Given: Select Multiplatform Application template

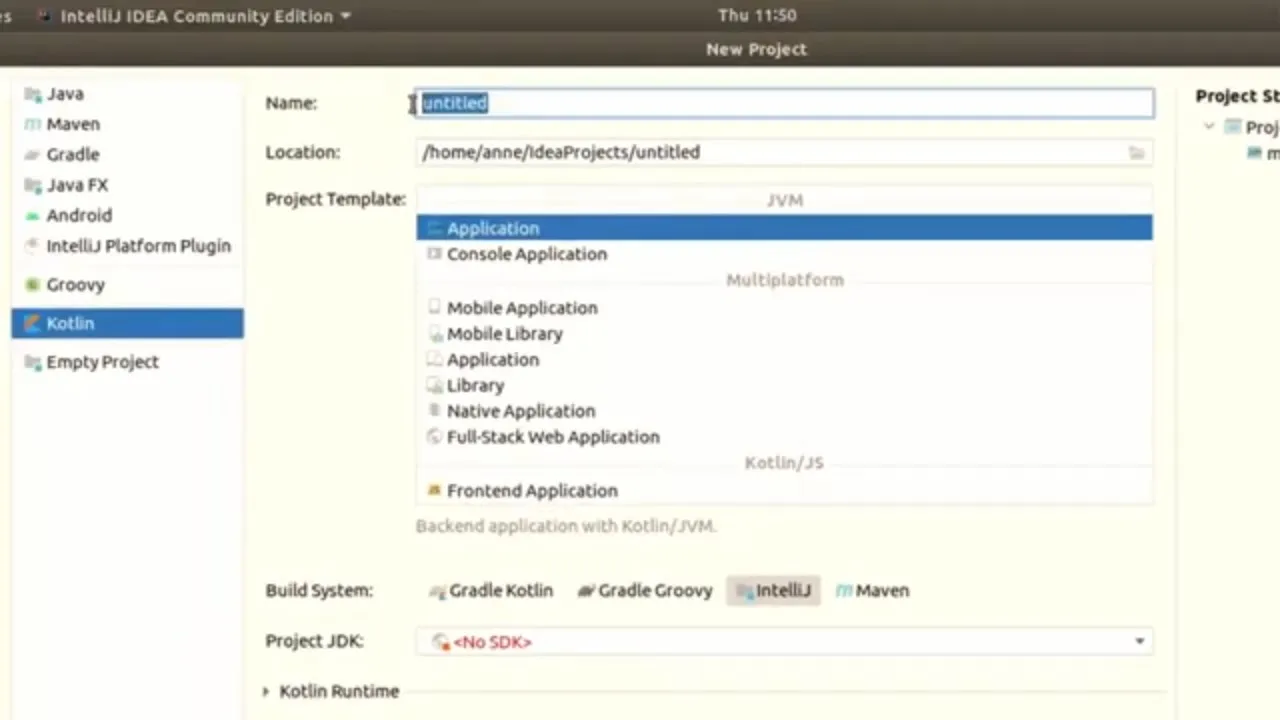Looking at the screenshot, I should (x=784, y=360).
